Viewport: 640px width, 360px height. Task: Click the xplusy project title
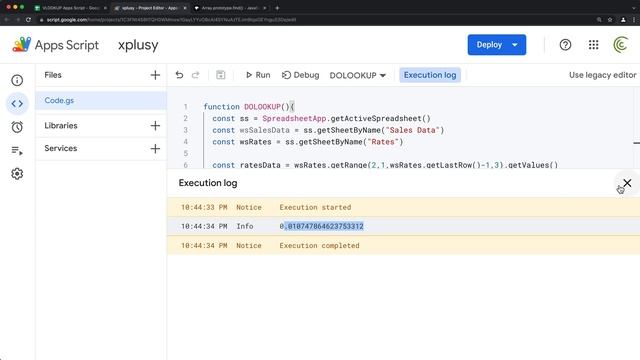(138, 45)
